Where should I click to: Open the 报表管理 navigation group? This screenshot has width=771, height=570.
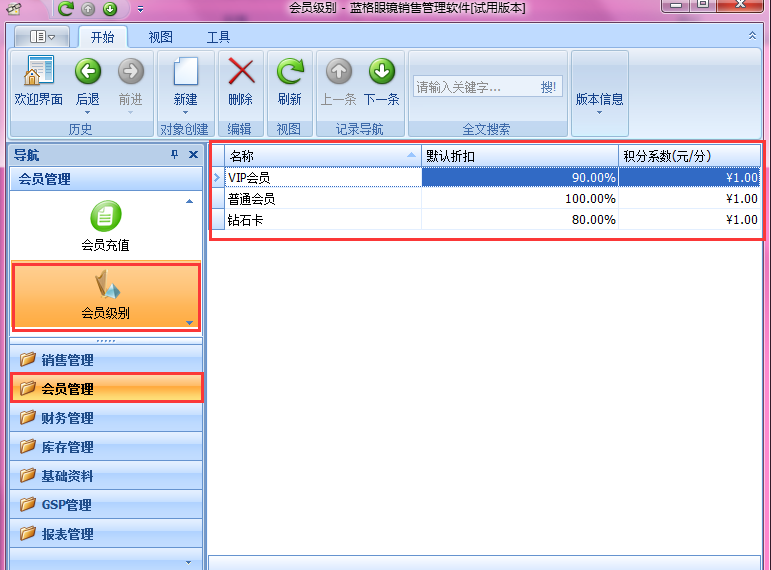(106, 534)
